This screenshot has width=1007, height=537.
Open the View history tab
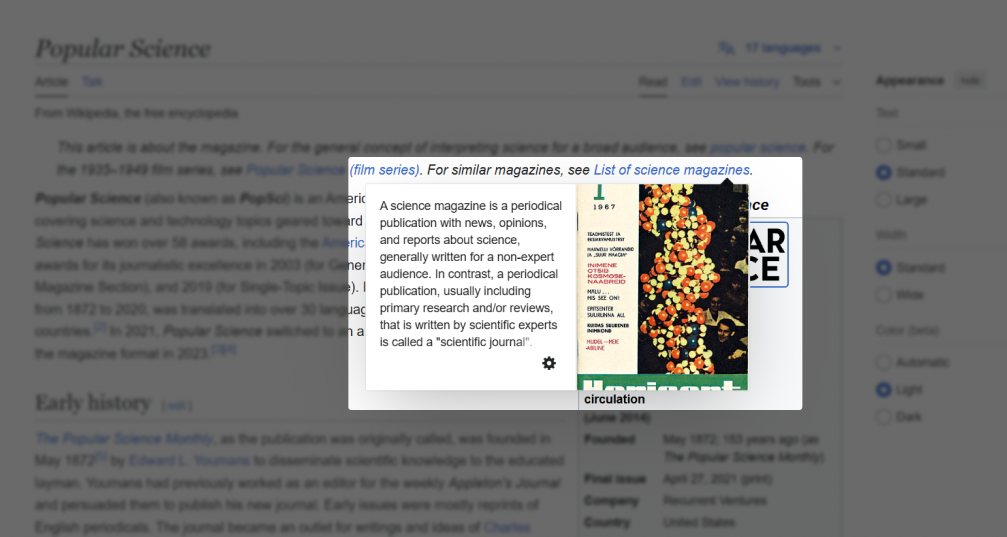click(x=747, y=82)
